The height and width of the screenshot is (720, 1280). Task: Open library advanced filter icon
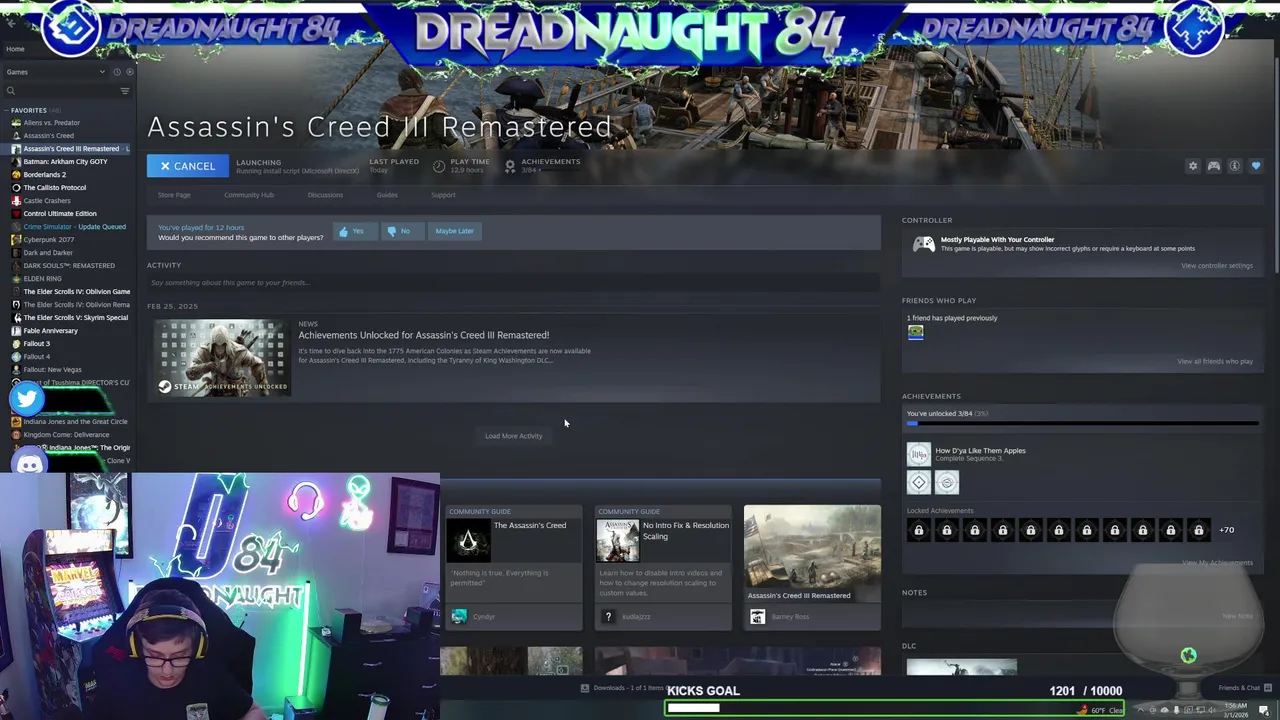[x=125, y=91]
